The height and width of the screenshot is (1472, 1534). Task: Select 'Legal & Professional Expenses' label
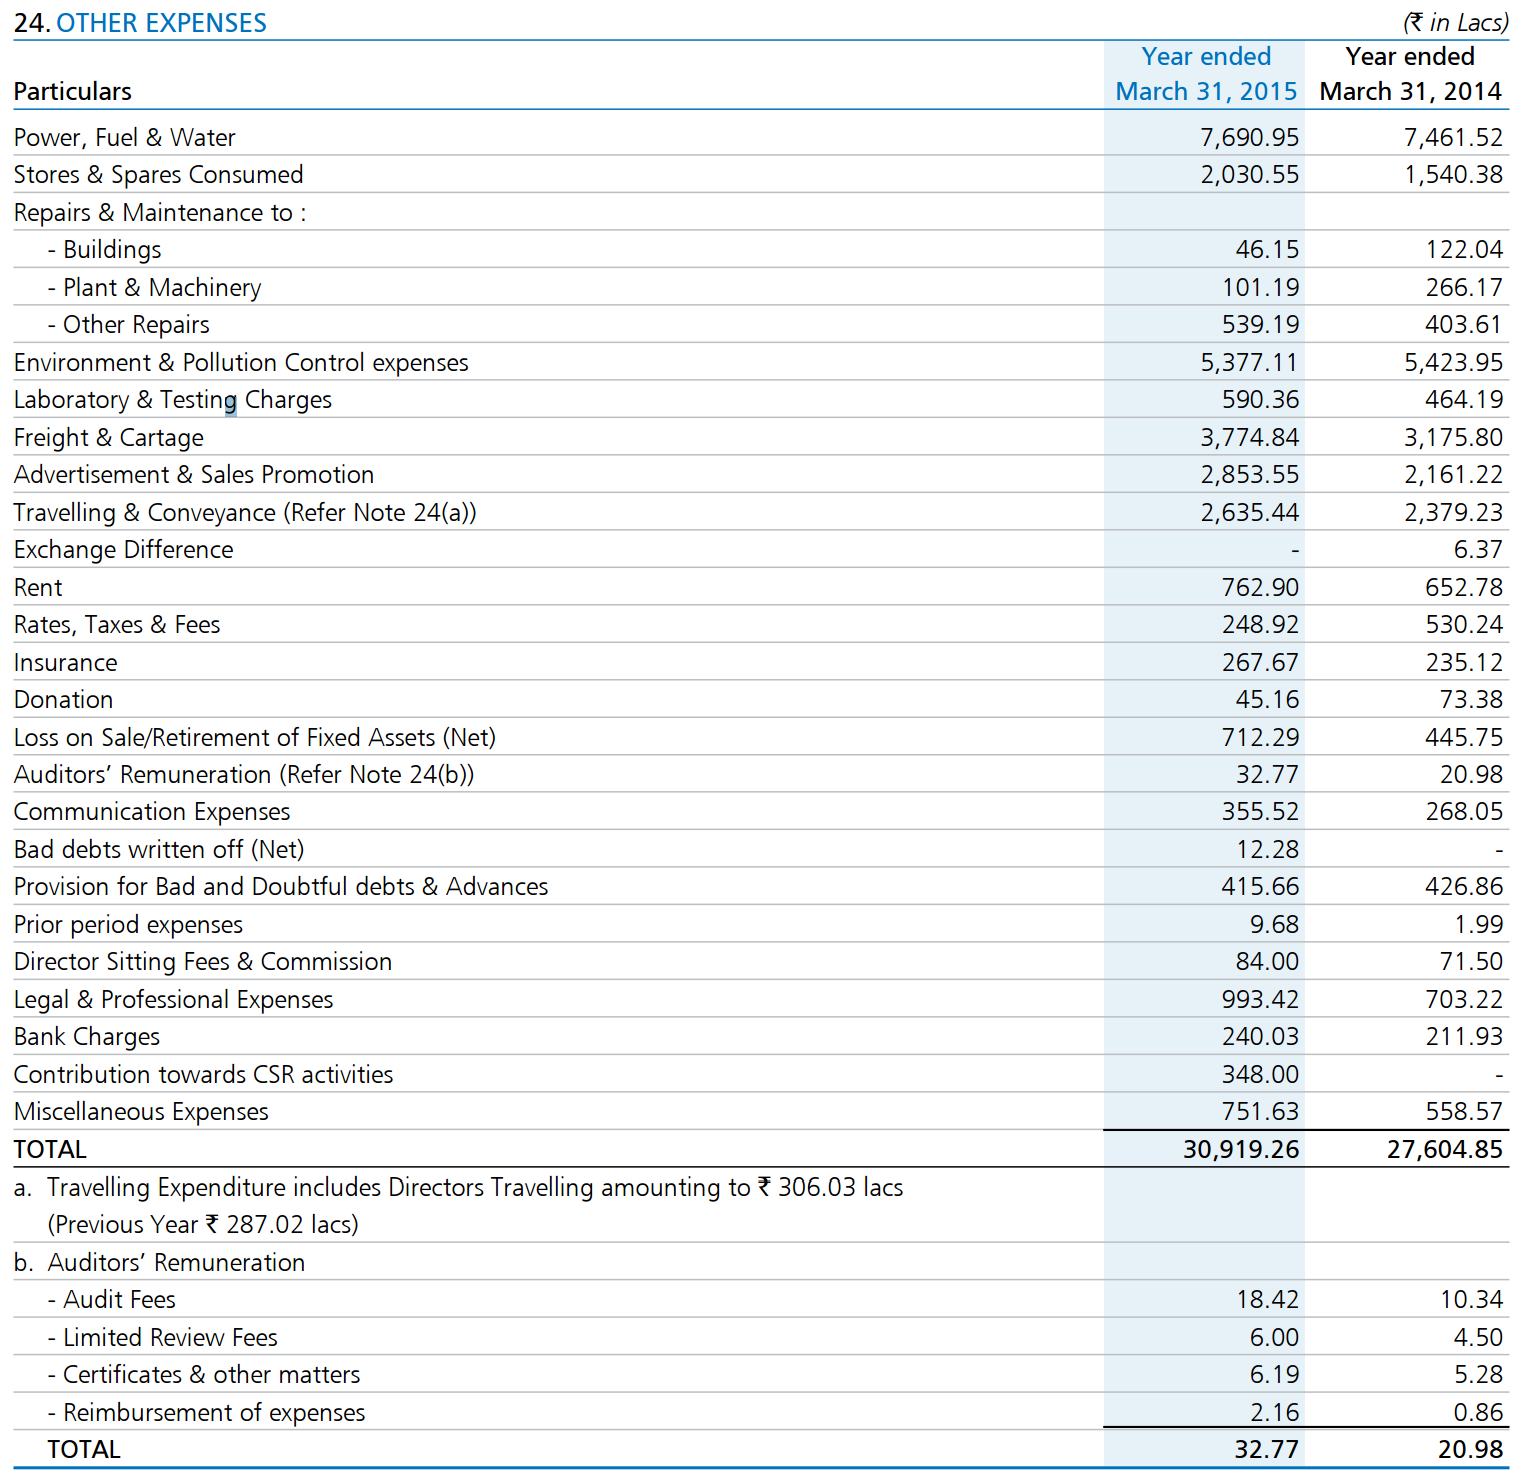pos(174,999)
